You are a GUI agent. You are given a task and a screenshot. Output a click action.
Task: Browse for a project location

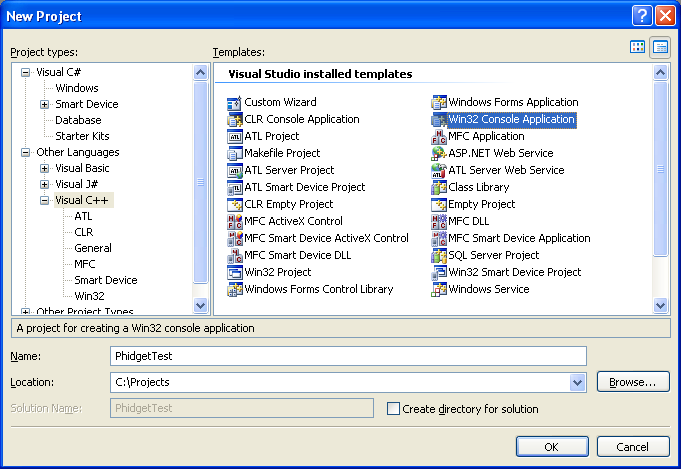[x=633, y=382]
